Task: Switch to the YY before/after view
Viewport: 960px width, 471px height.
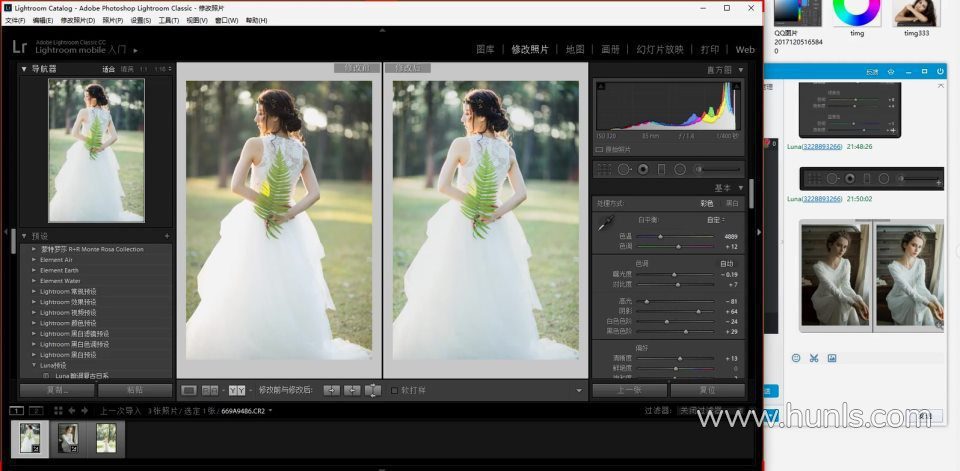Action: coord(237,390)
